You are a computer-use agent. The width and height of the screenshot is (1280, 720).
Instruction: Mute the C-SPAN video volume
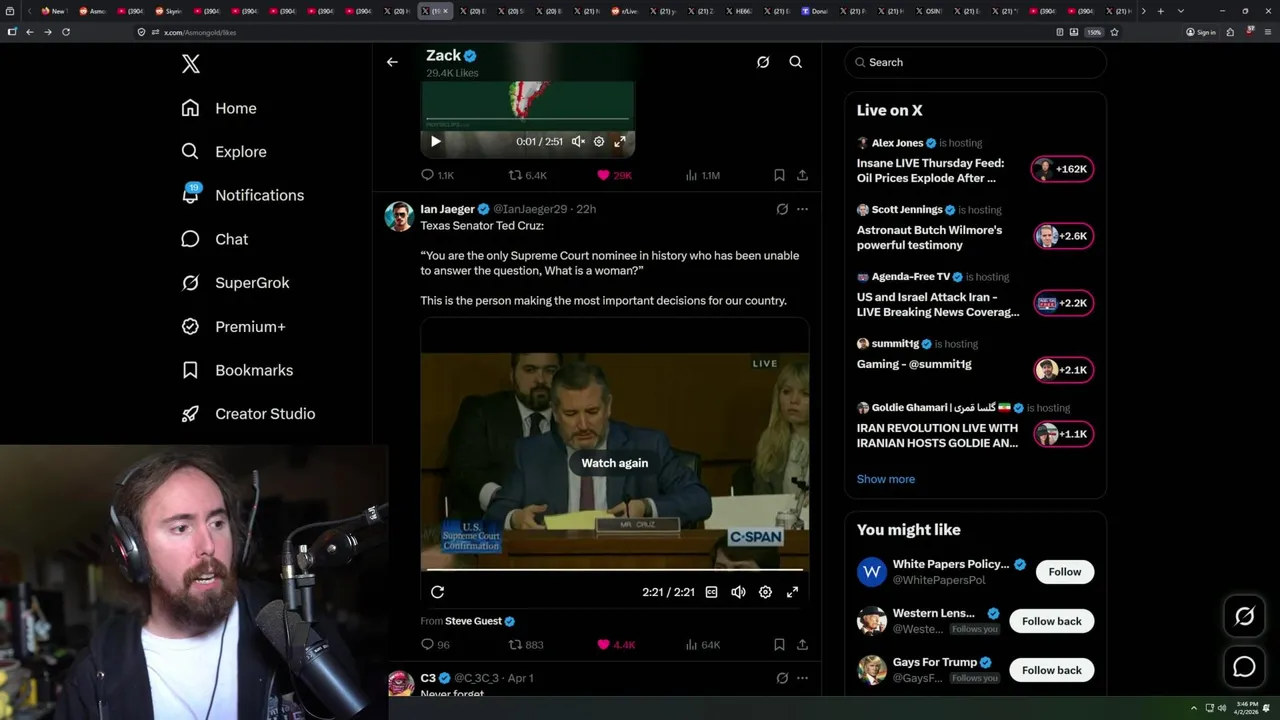[738, 592]
